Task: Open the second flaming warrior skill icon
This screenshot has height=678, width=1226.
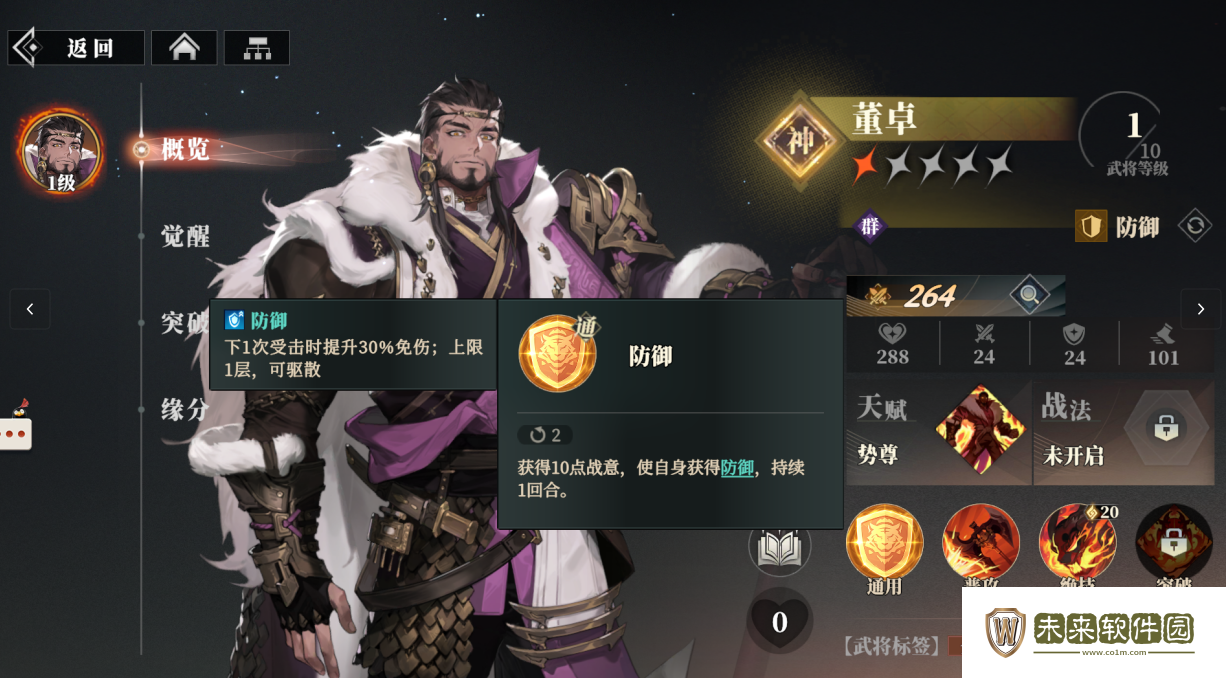Action: point(981,542)
